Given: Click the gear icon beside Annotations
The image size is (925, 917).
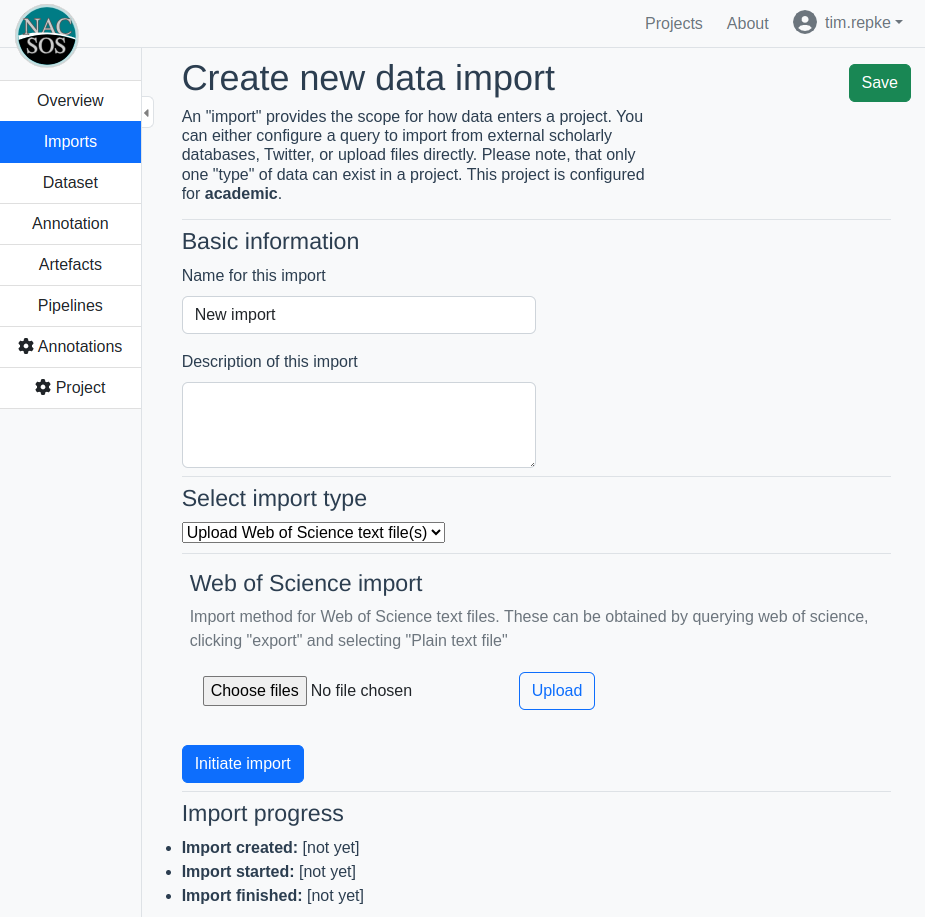Looking at the screenshot, I should click(26, 346).
